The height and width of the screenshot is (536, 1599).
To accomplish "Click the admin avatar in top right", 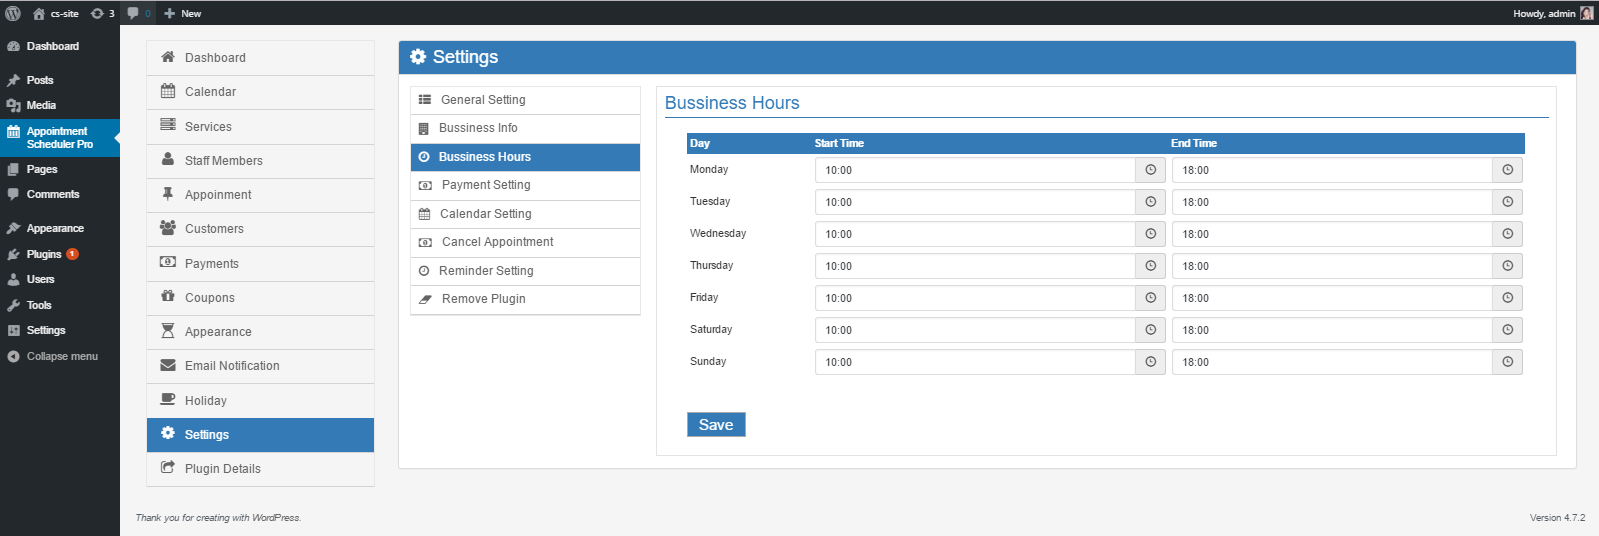I will click(1586, 13).
